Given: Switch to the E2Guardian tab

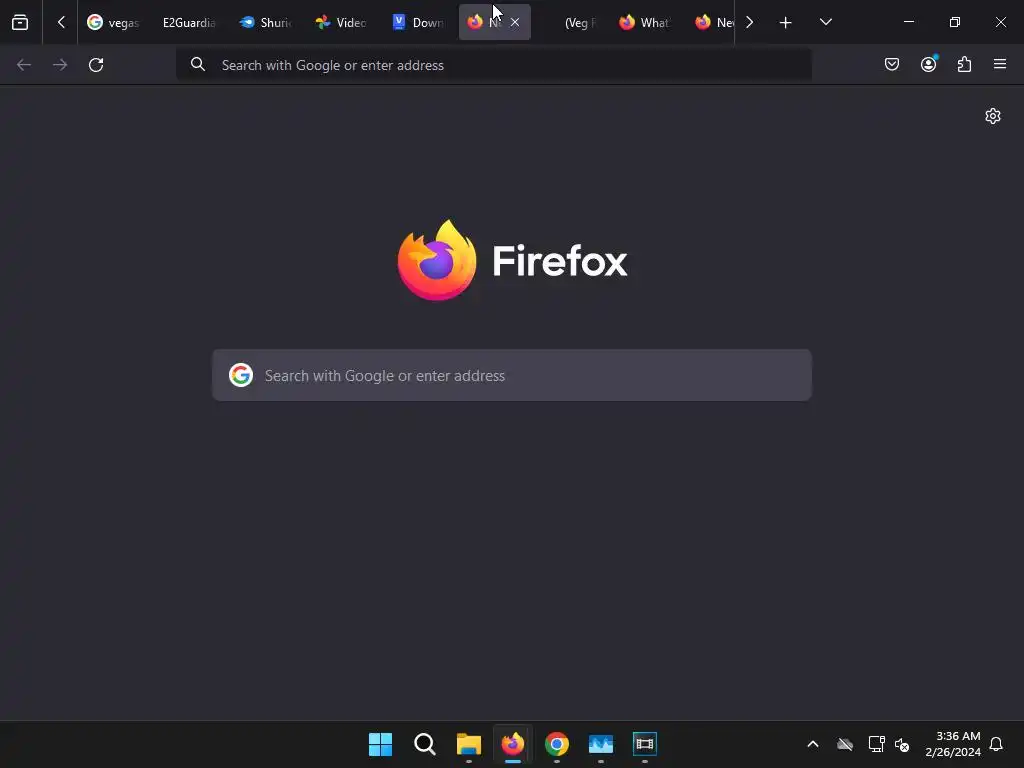Looking at the screenshot, I should [189, 23].
